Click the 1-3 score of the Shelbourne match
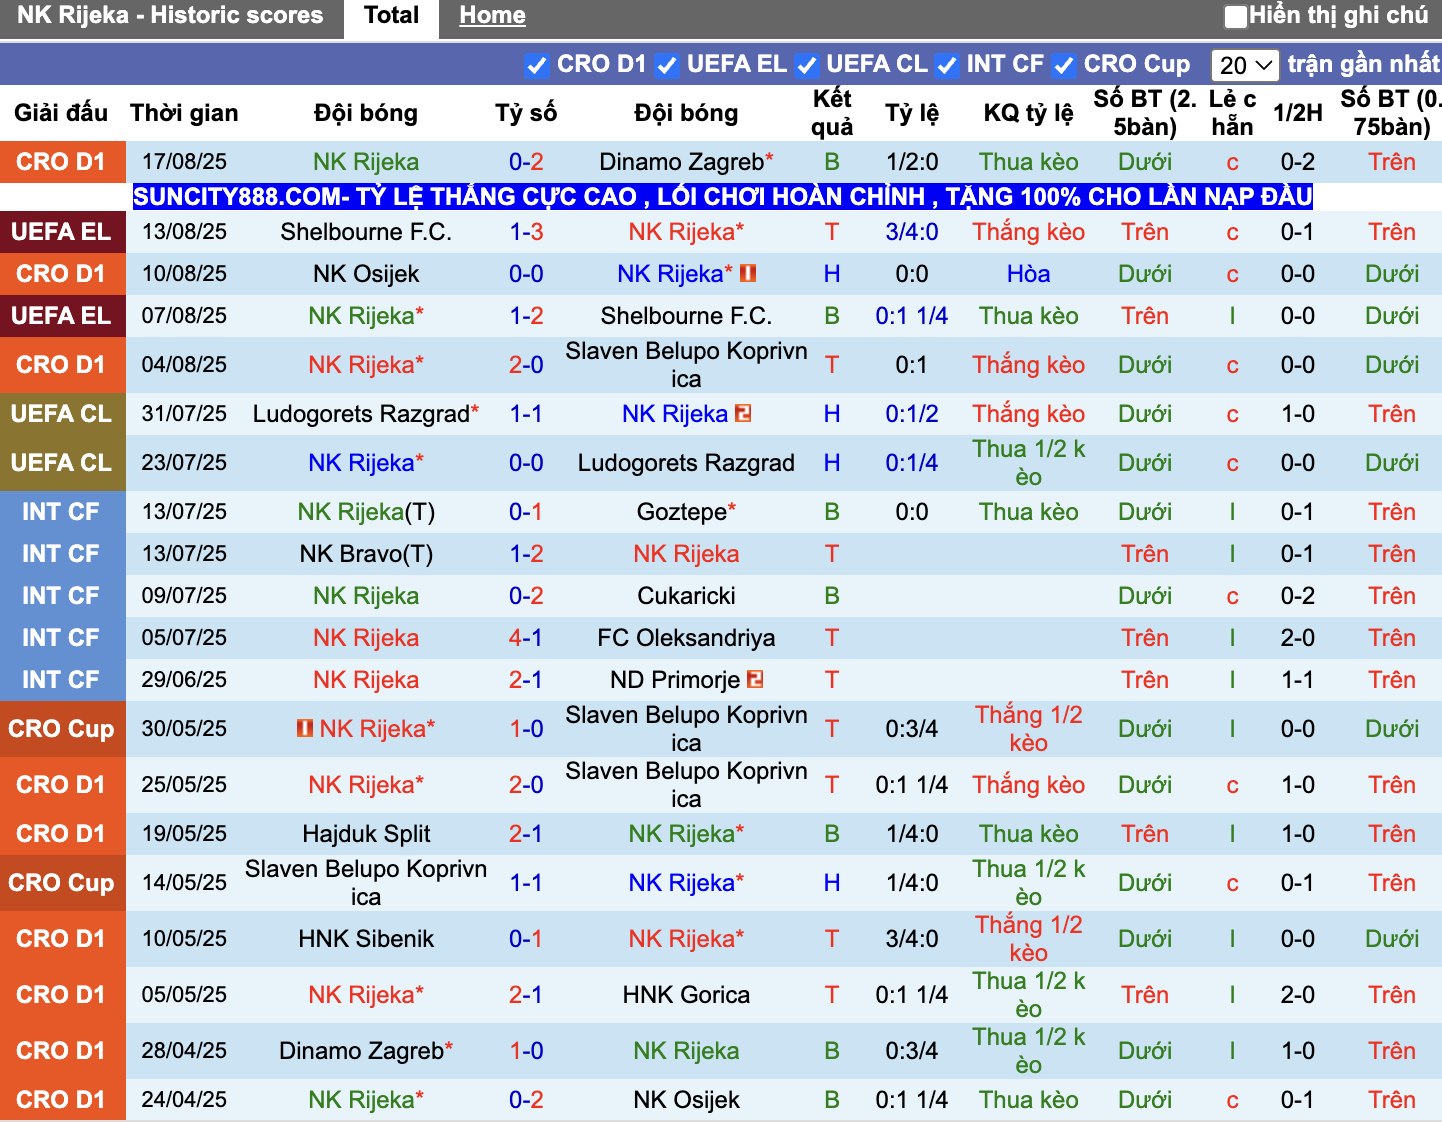Viewport: 1442px width, 1122px height. coord(526,232)
